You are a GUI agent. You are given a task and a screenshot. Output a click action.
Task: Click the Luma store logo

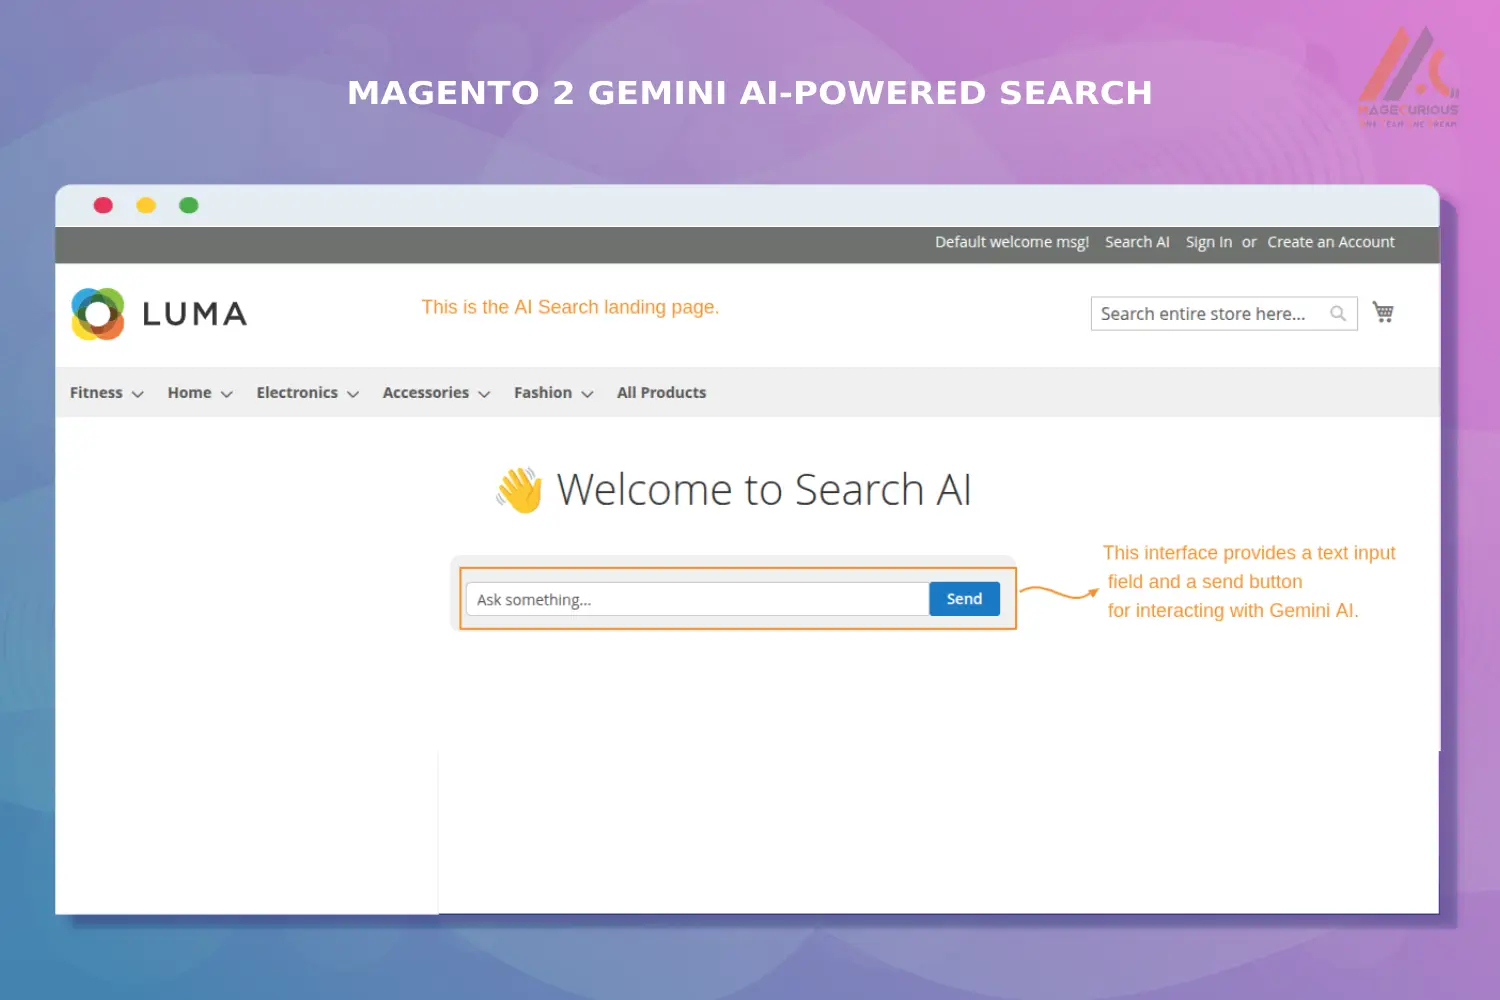point(157,313)
